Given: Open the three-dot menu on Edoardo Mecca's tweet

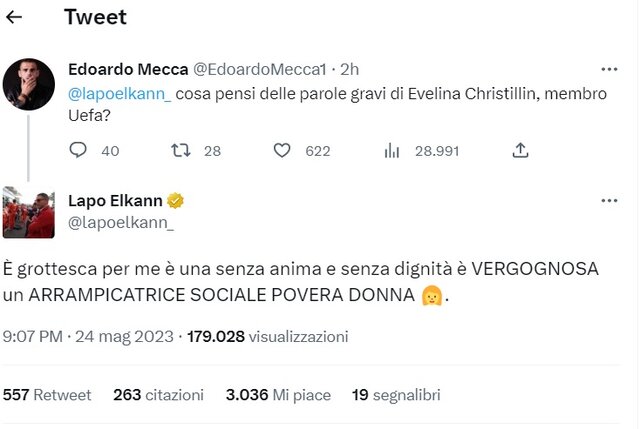Looking at the screenshot, I should pyautogui.click(x=609, y=69).
